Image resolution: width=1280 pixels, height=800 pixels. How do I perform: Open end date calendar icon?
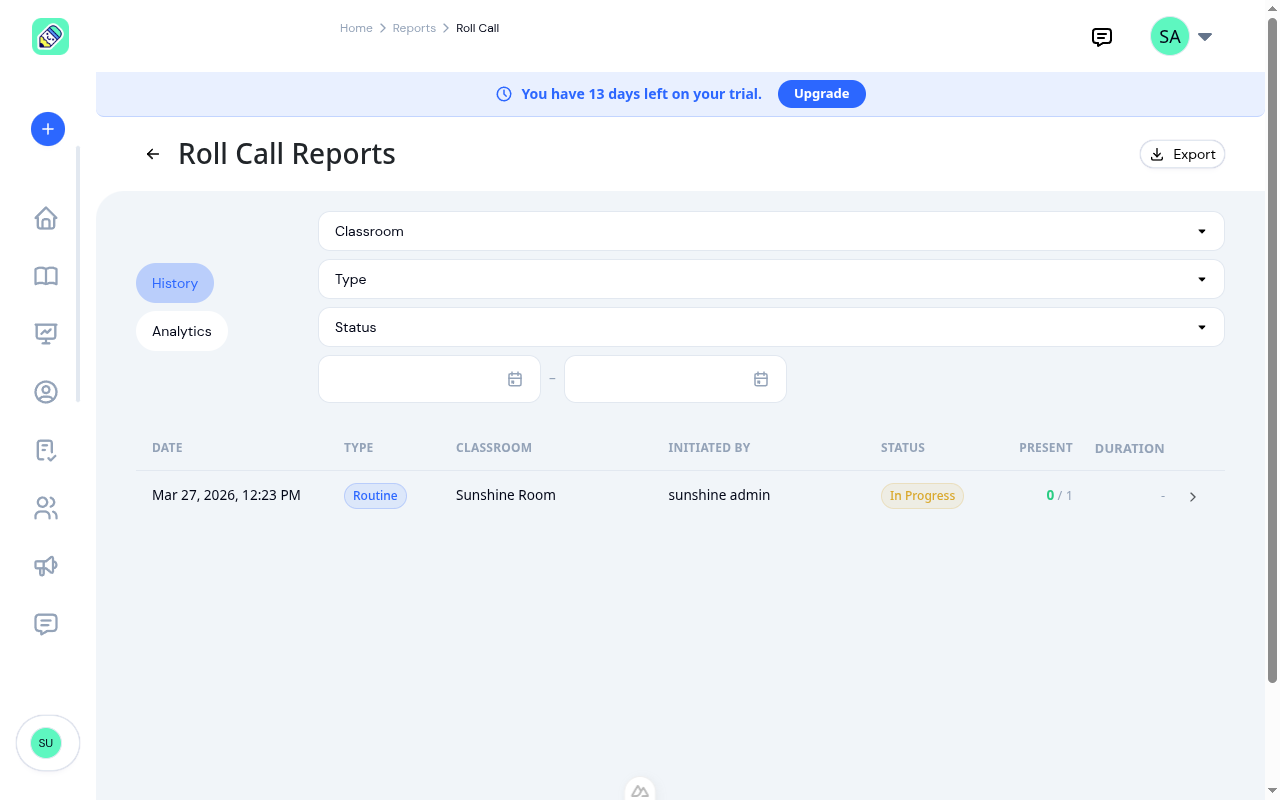click(761, 379)
